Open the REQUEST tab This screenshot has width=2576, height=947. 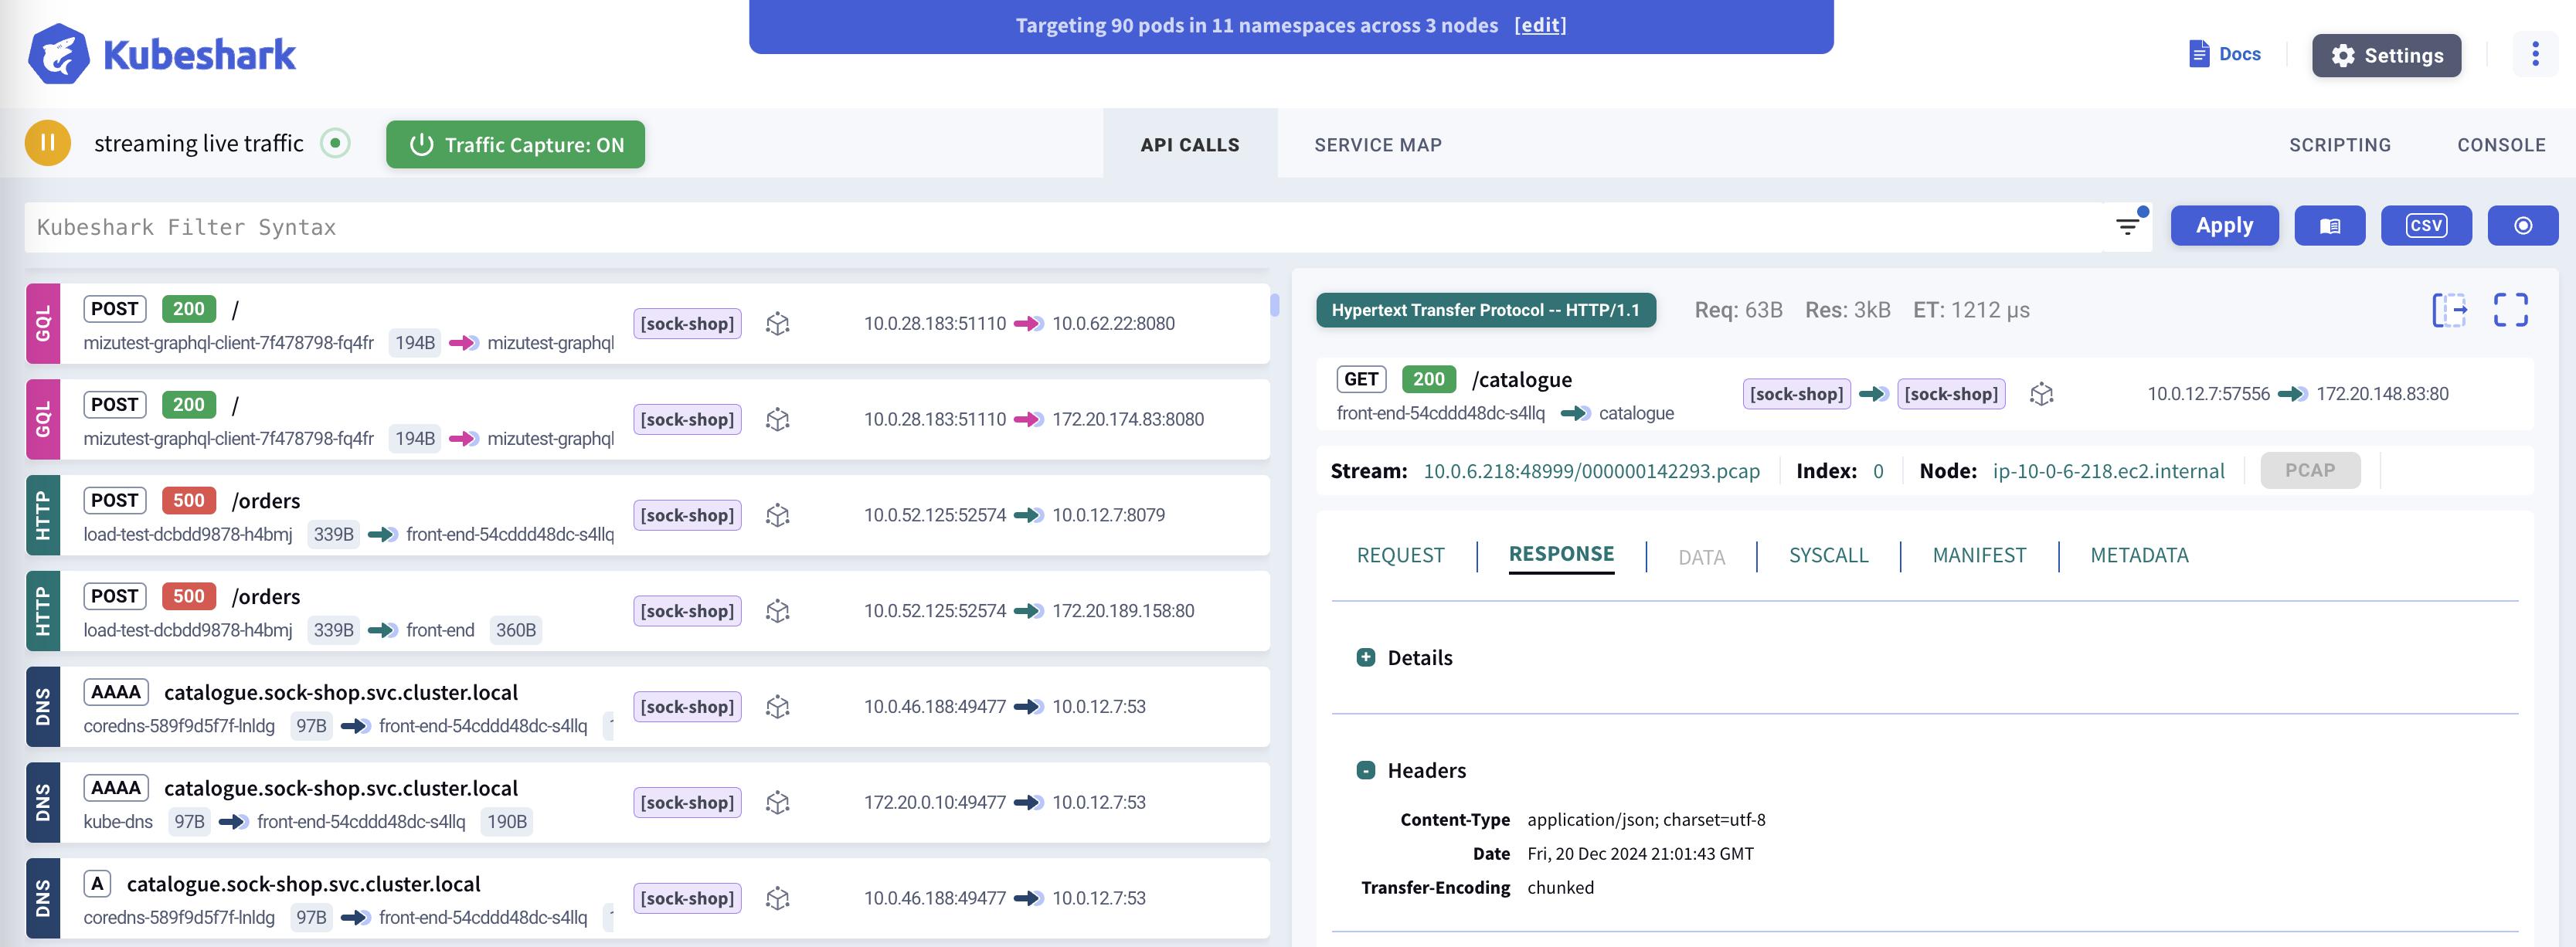coord(1400,555)
